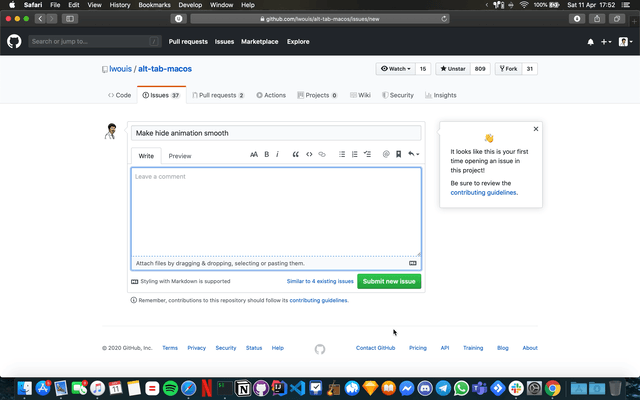This screenshot has height=400, width=640.
Task: Mention a user with the @ icon
Action: click(386, 154)
